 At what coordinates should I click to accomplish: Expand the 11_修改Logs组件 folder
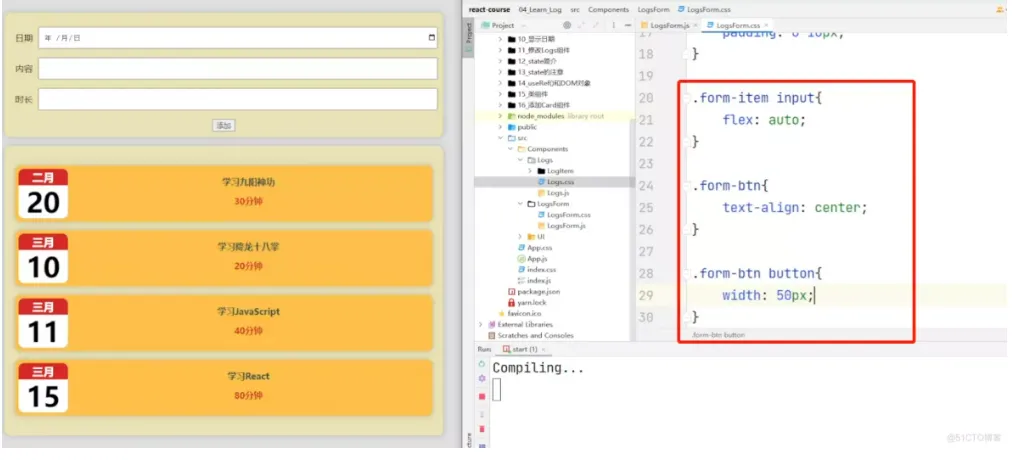pyautogui.click(x=500, y=50)
